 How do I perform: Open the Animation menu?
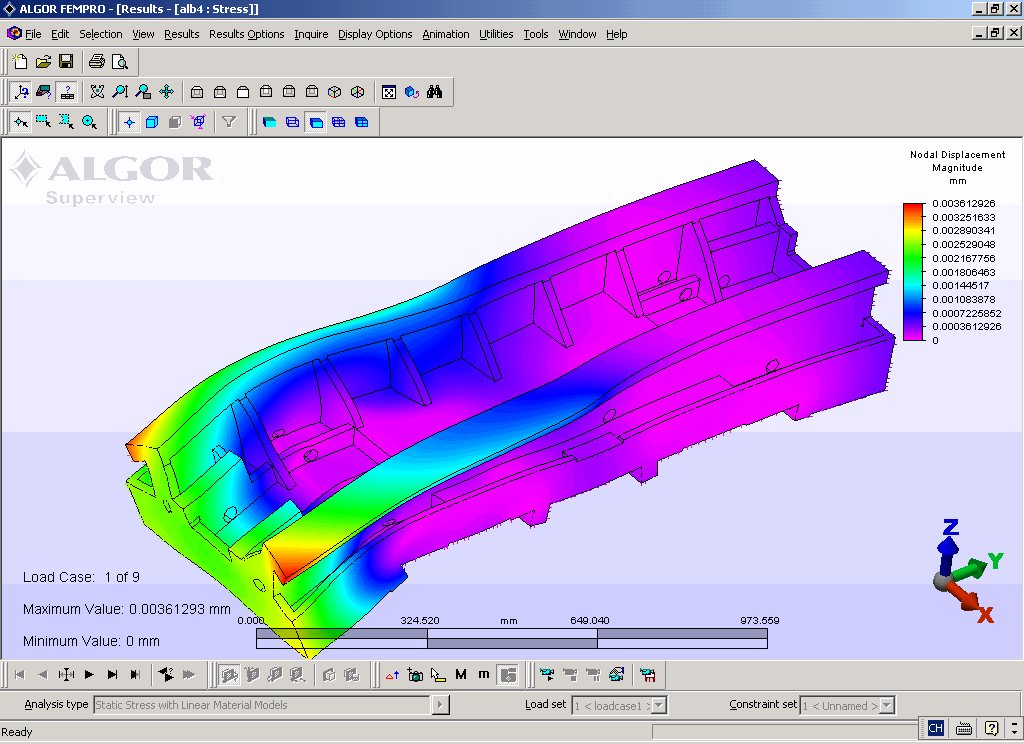[x=445, y=34]
